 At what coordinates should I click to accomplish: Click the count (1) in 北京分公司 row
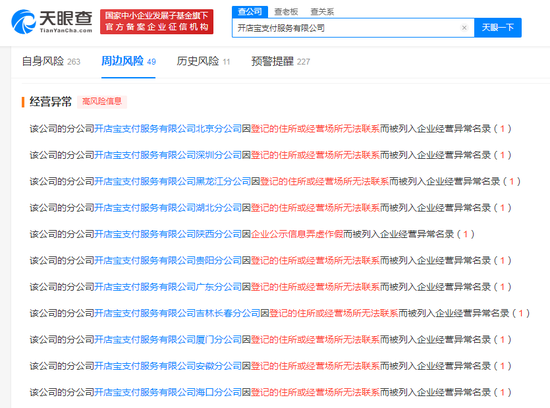click(502, 129)
